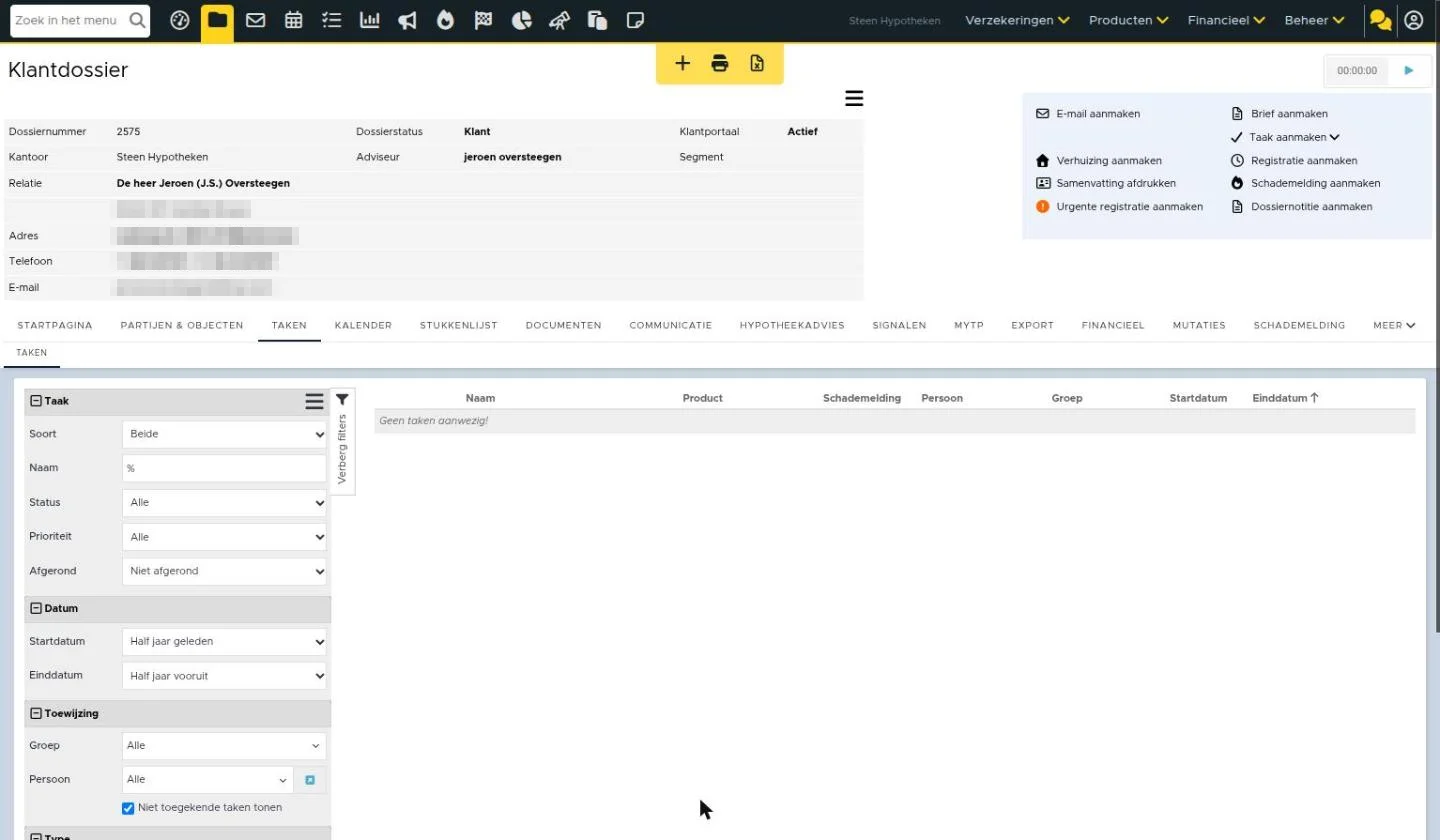Open the chat bubbles icon
The width and height of the screenshot is (1440, 840).
click(1381, 20)
